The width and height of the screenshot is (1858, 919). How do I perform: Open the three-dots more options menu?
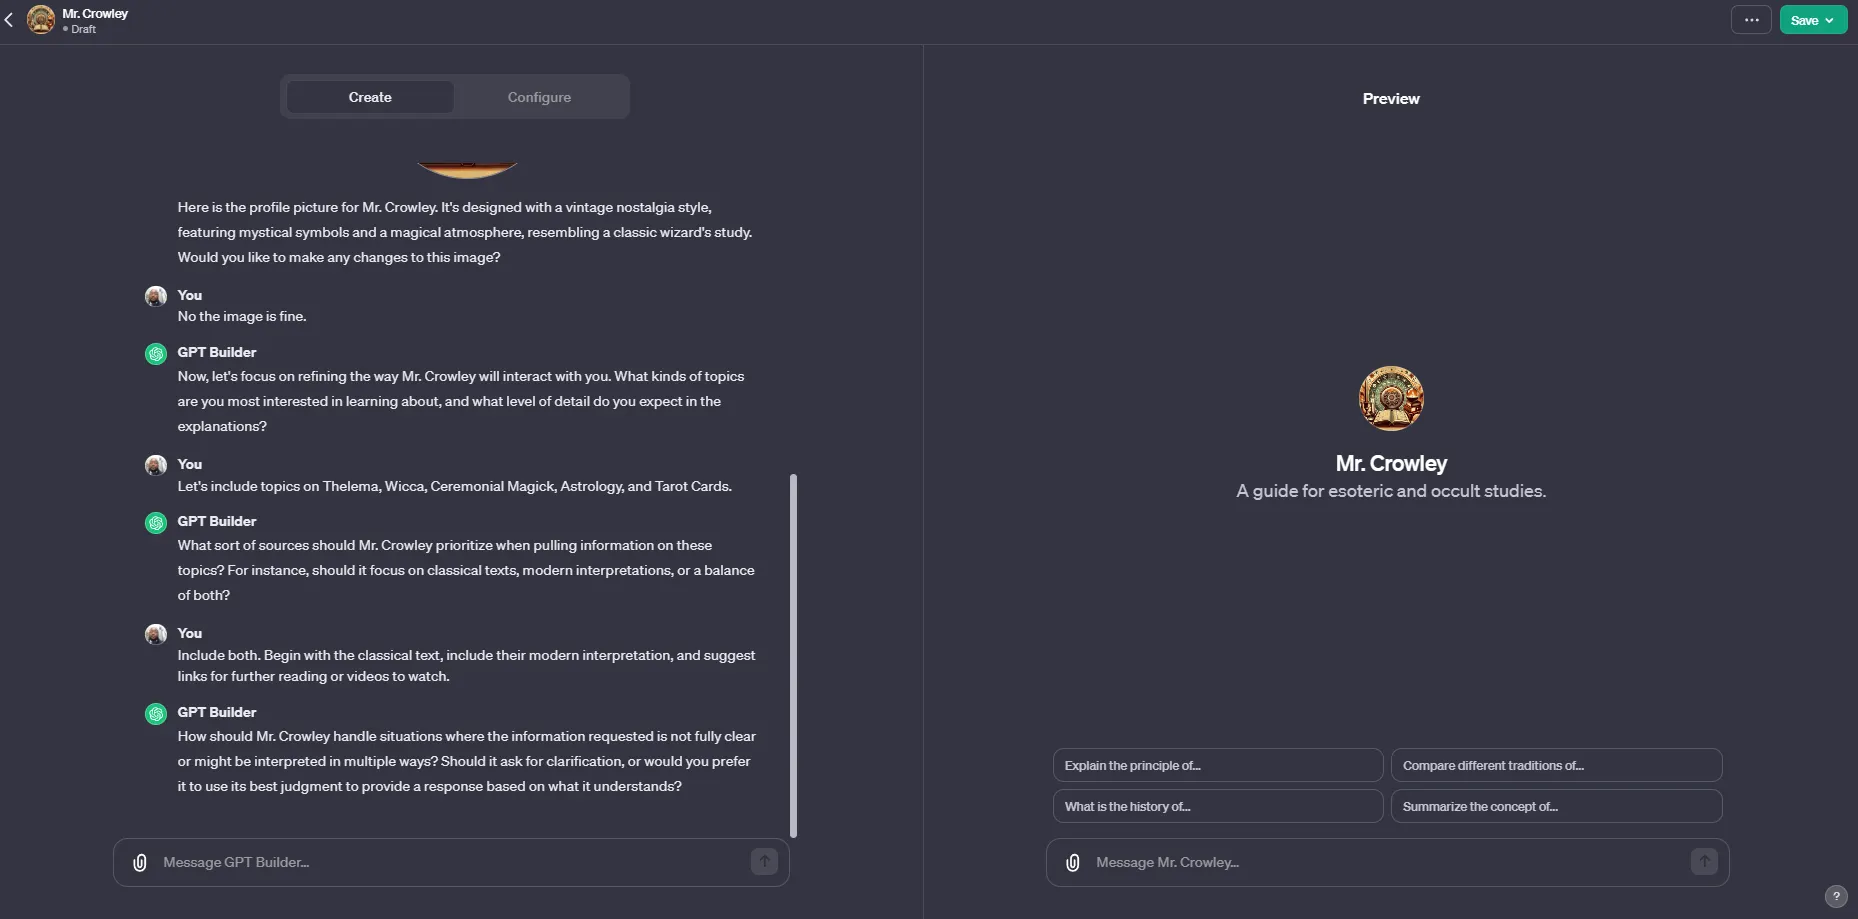1751,20
